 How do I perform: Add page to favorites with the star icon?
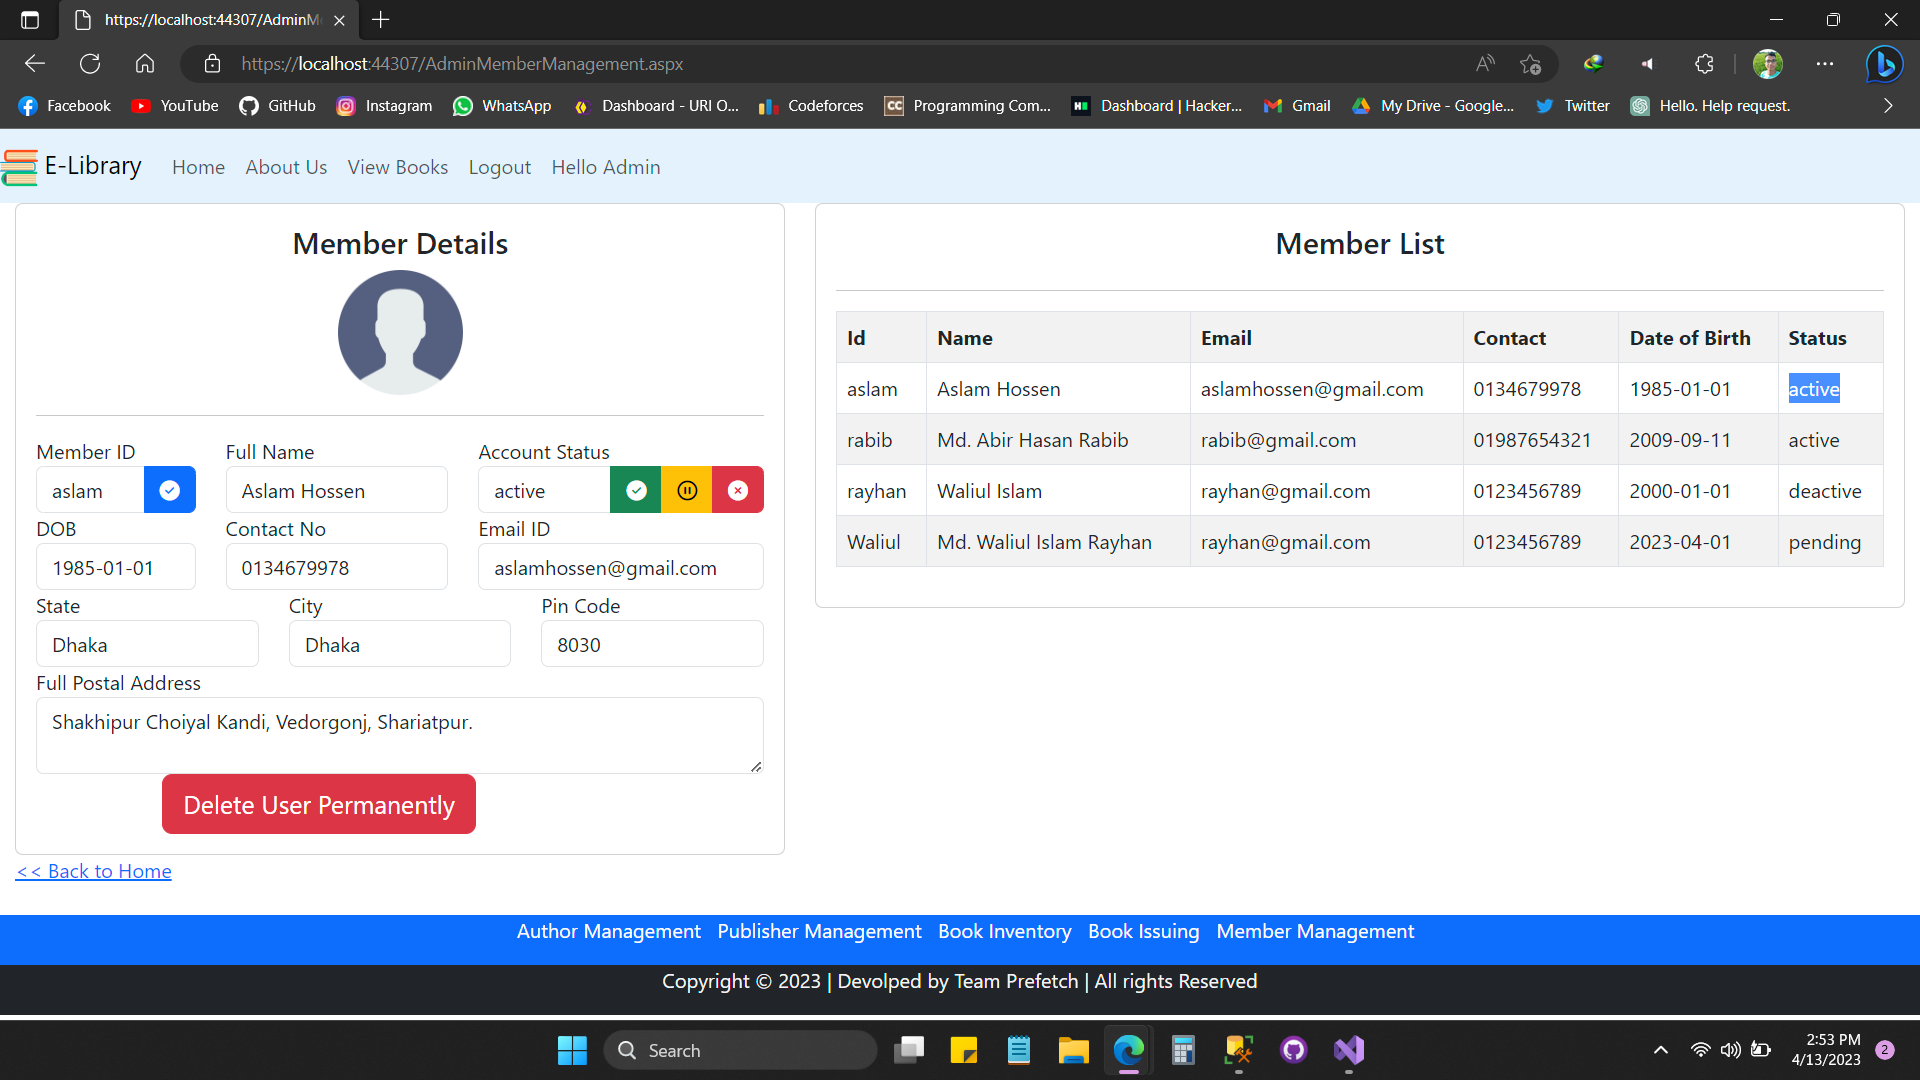1530,63
